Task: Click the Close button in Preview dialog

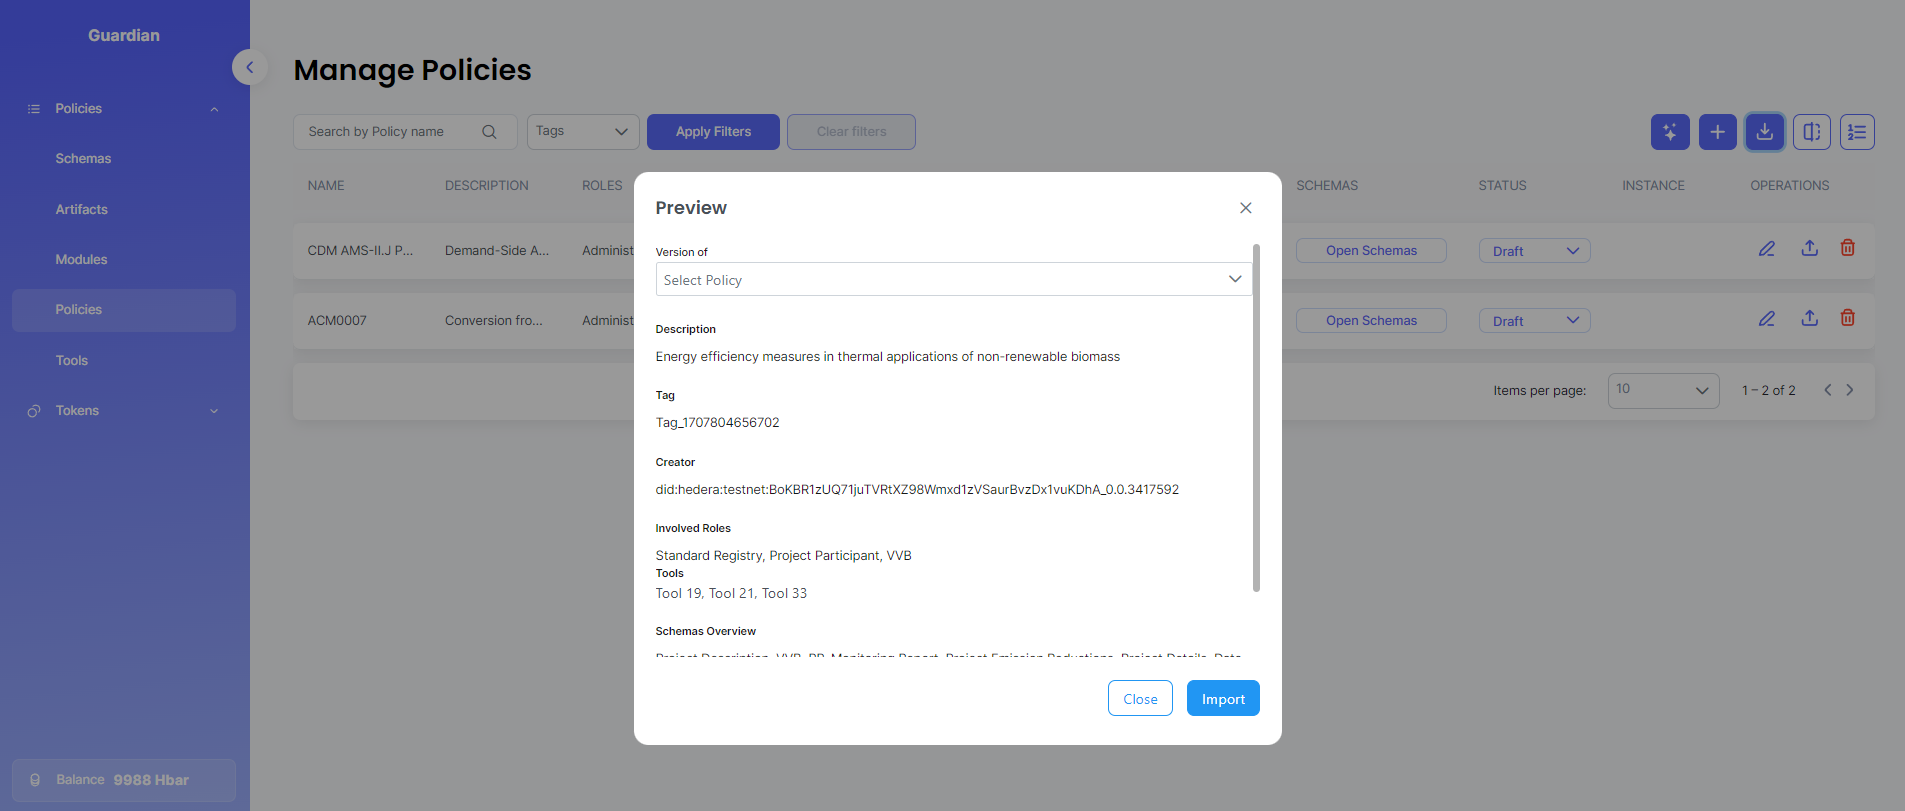Action: click(x=1139, y=699)
